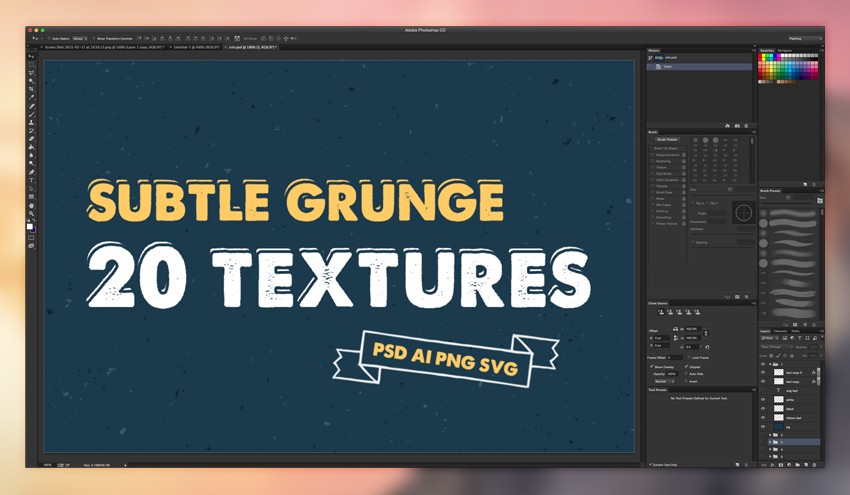
Task: Select the Quick Selection tool
Action: (x=31, y=81)
